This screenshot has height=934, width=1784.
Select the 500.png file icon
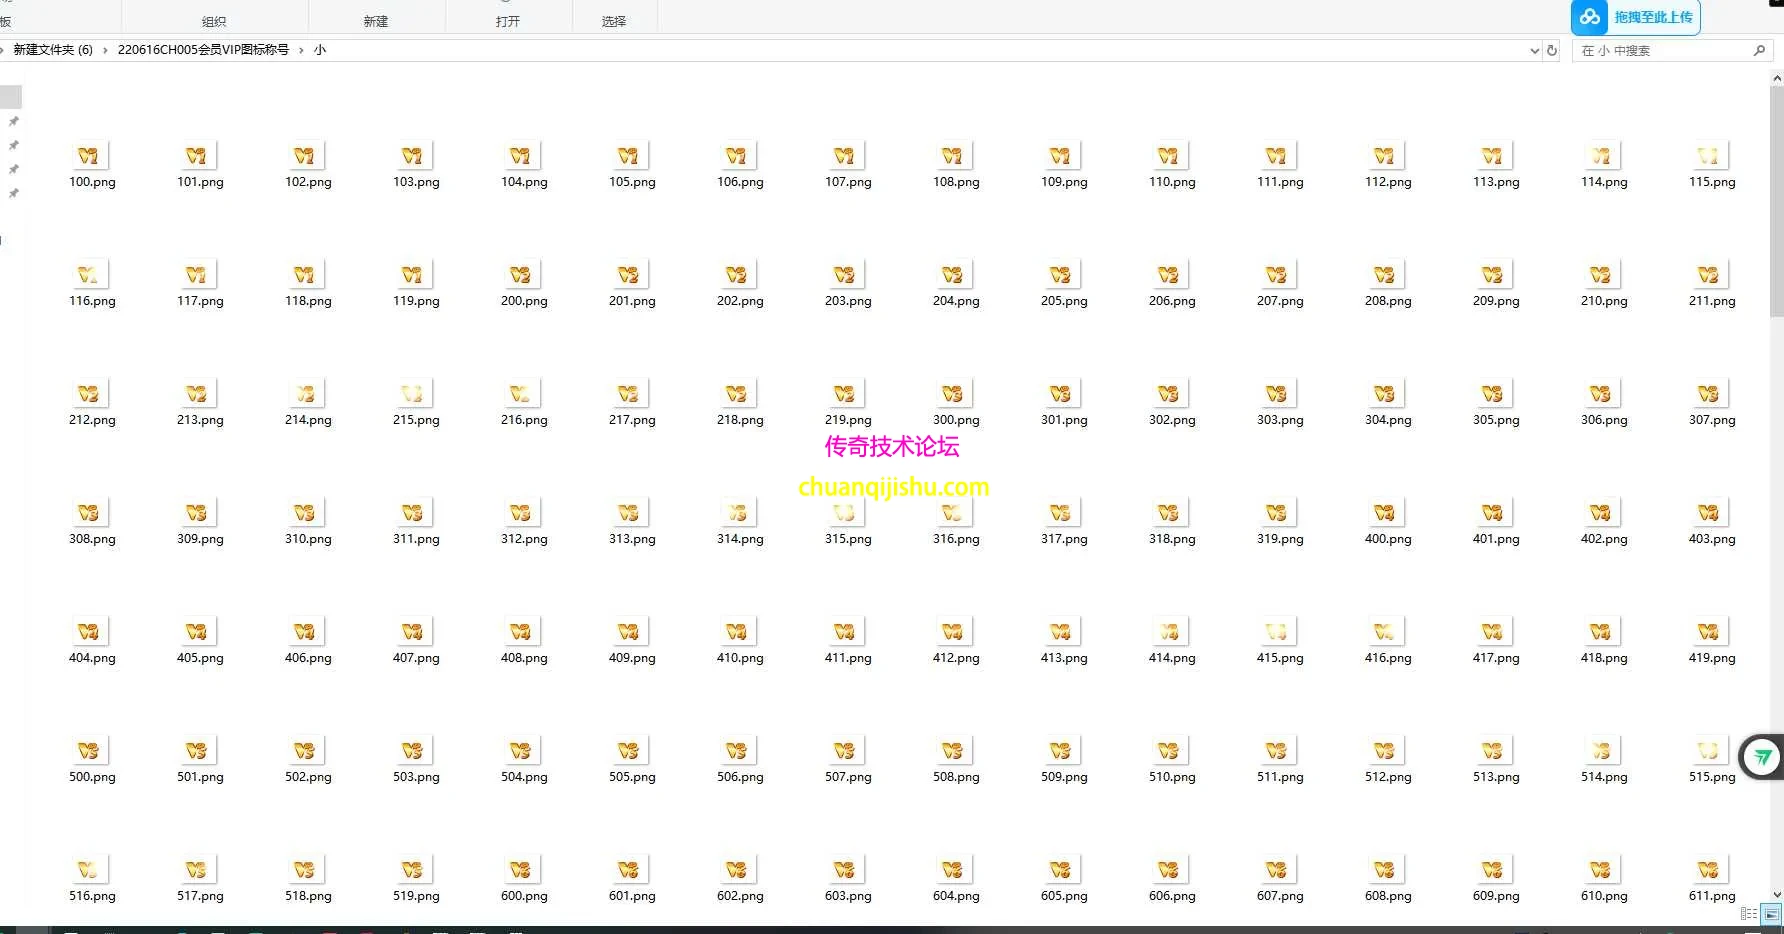(x=92, y=751)
